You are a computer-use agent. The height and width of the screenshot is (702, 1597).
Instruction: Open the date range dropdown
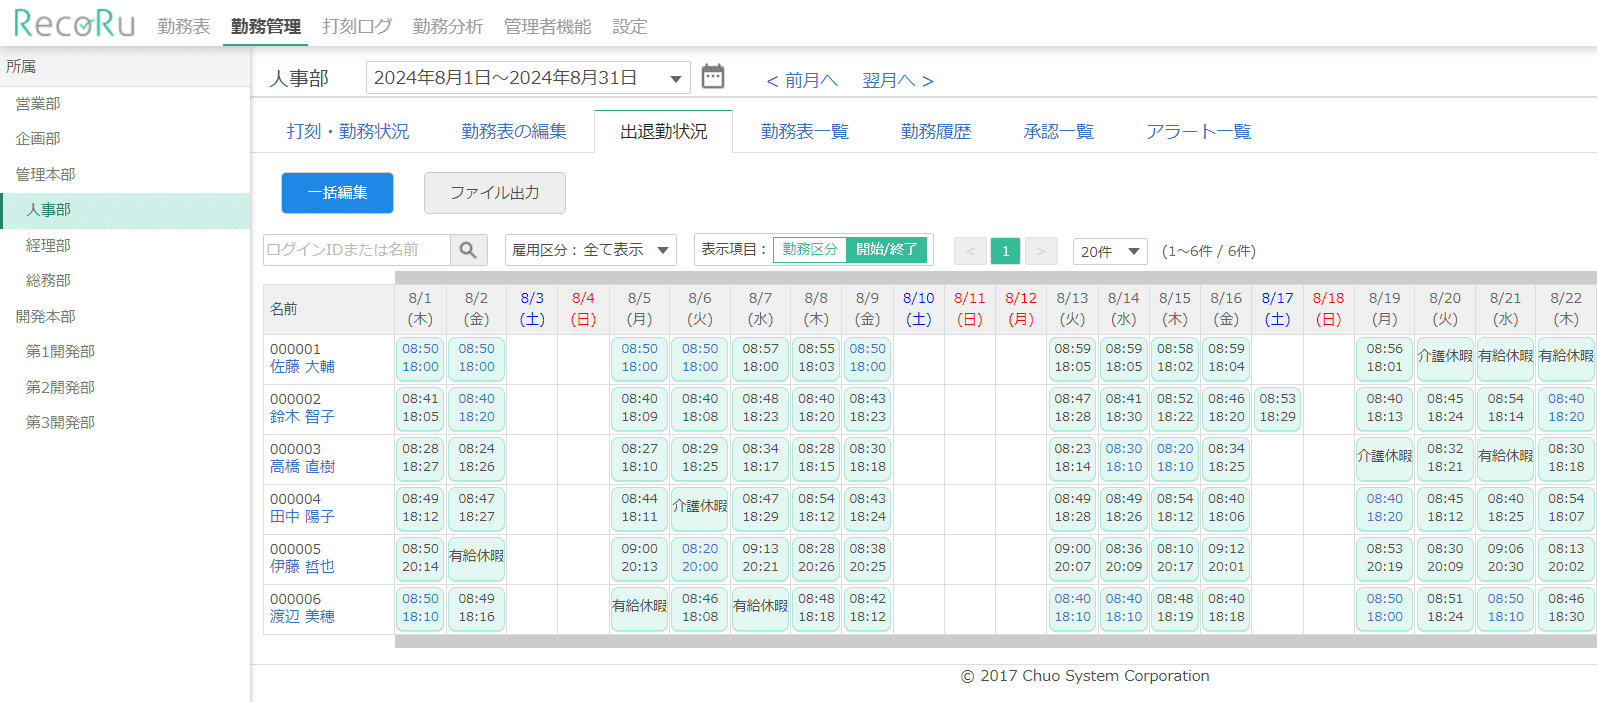528,78
